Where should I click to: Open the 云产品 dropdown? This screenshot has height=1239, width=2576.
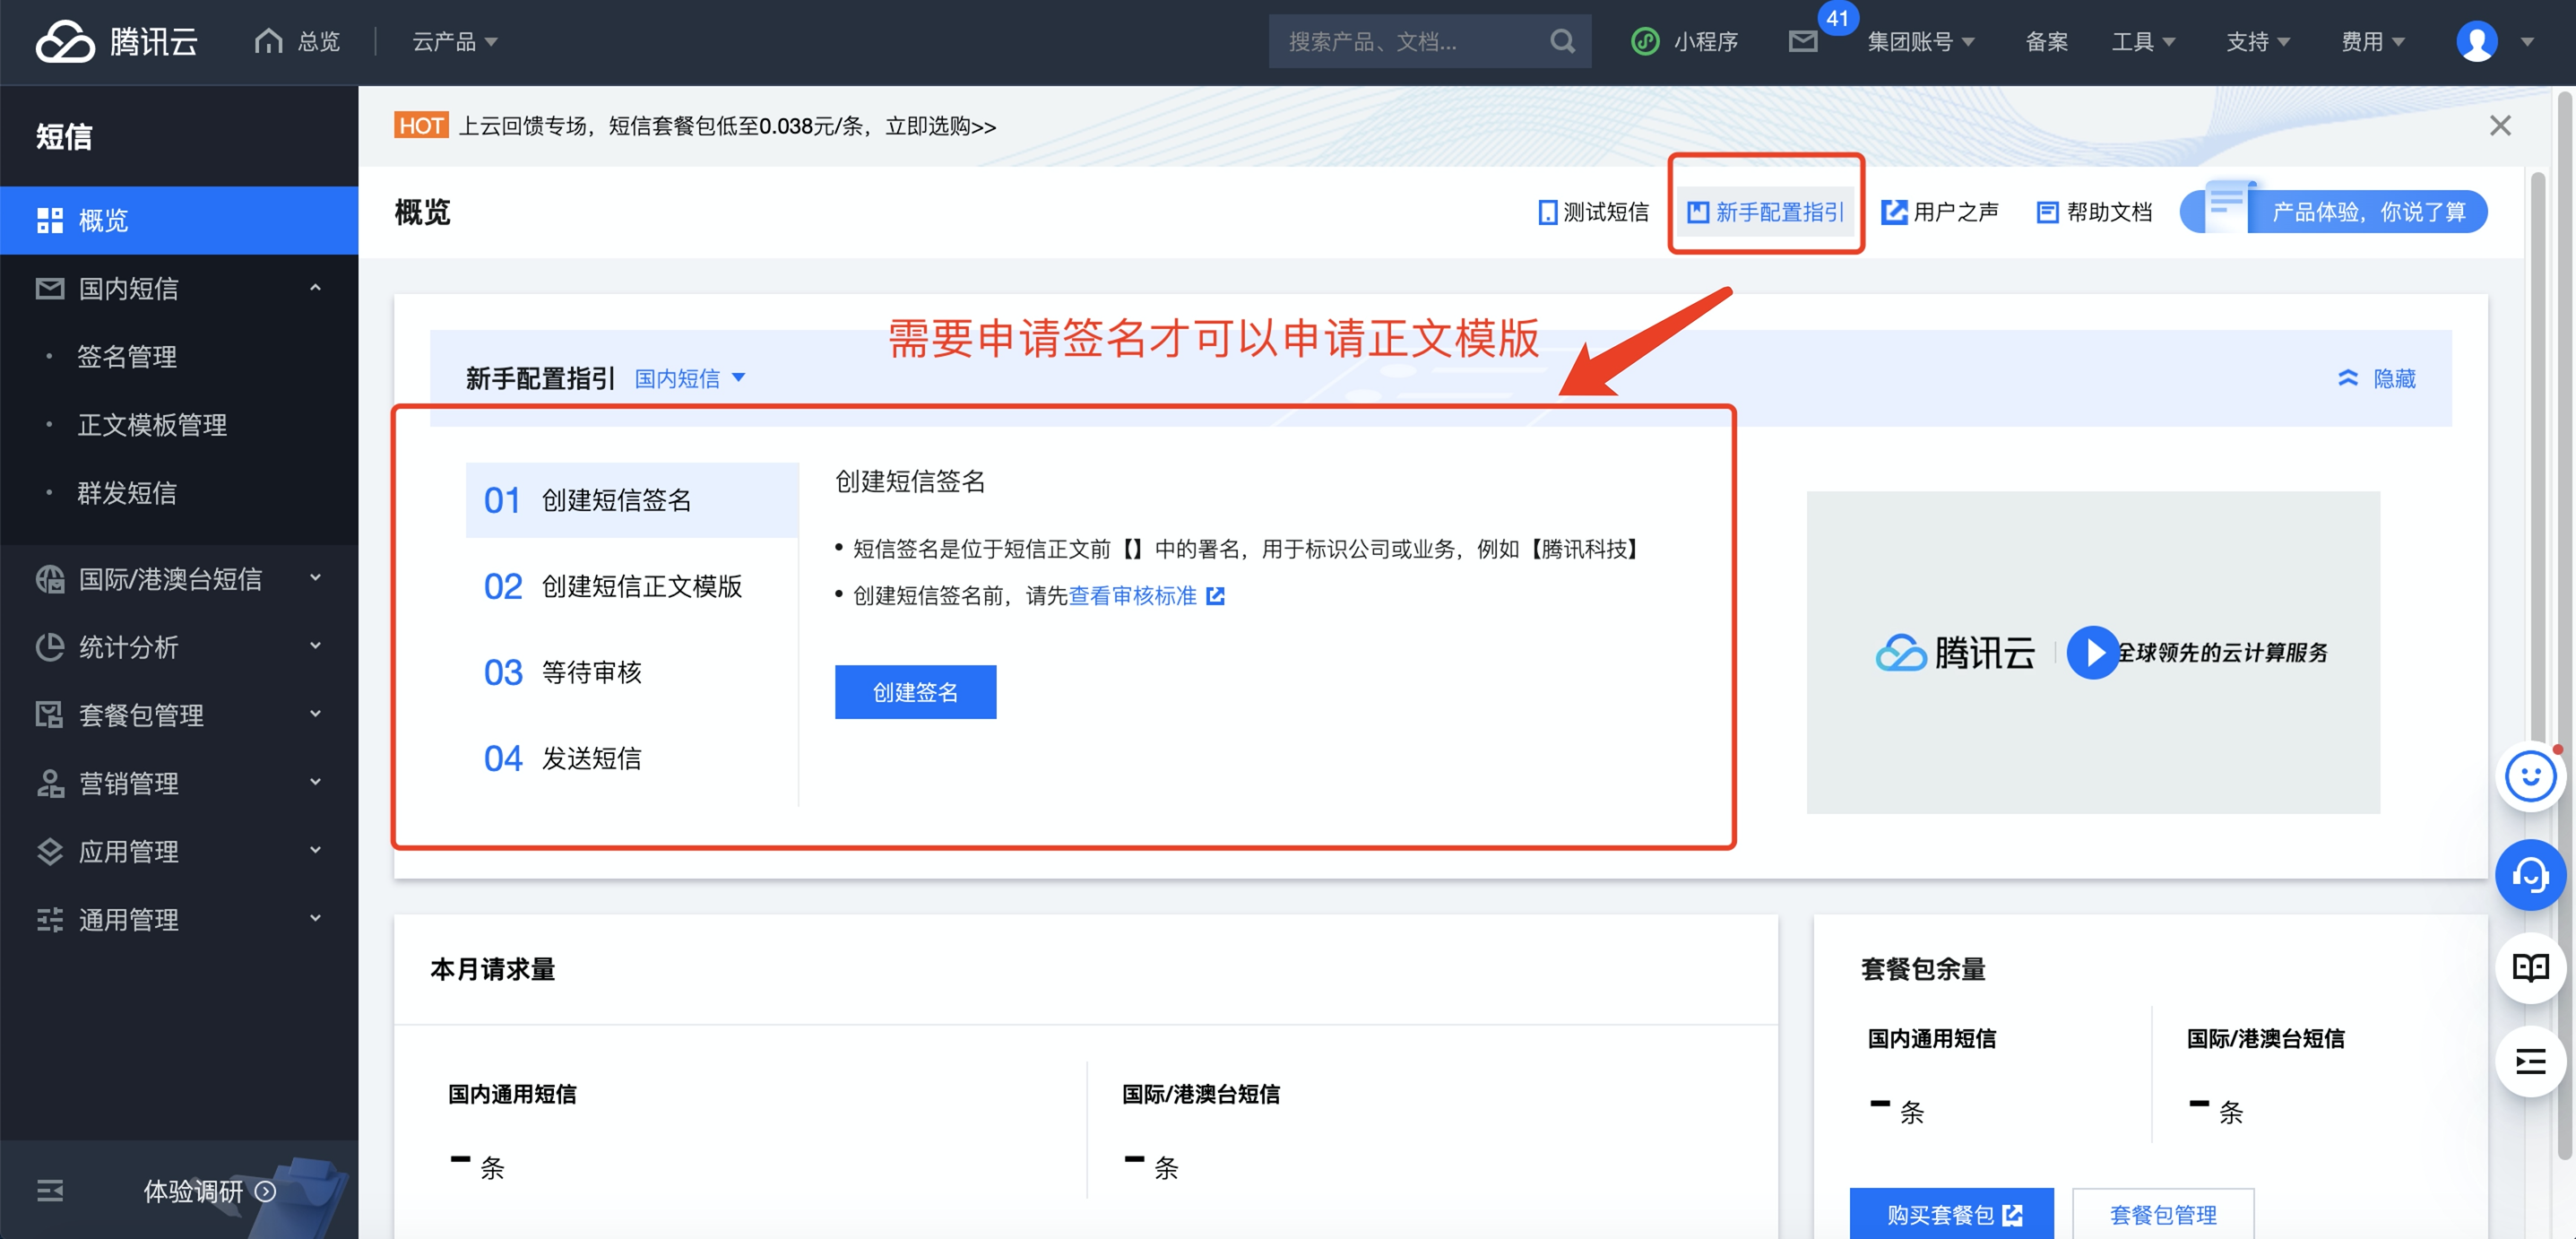pyautogui.click(x=455, y=42)
